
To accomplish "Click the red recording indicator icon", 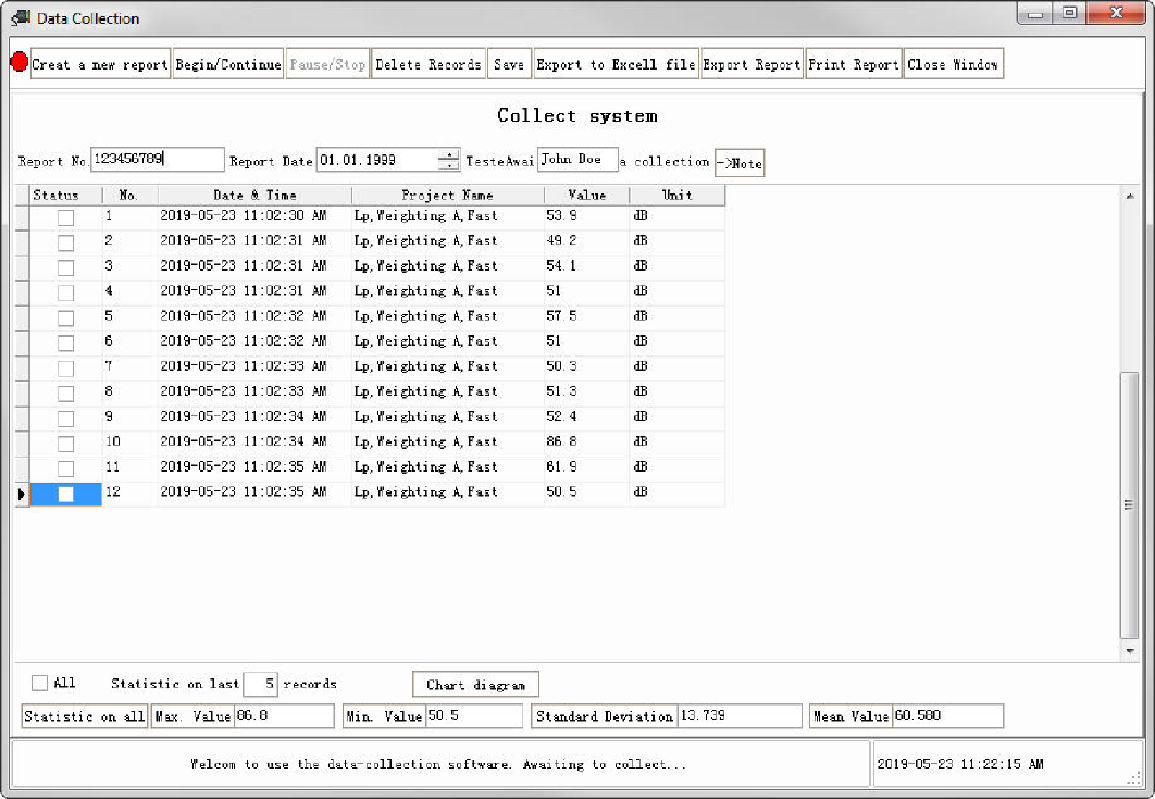I will [x=18, y=61].
